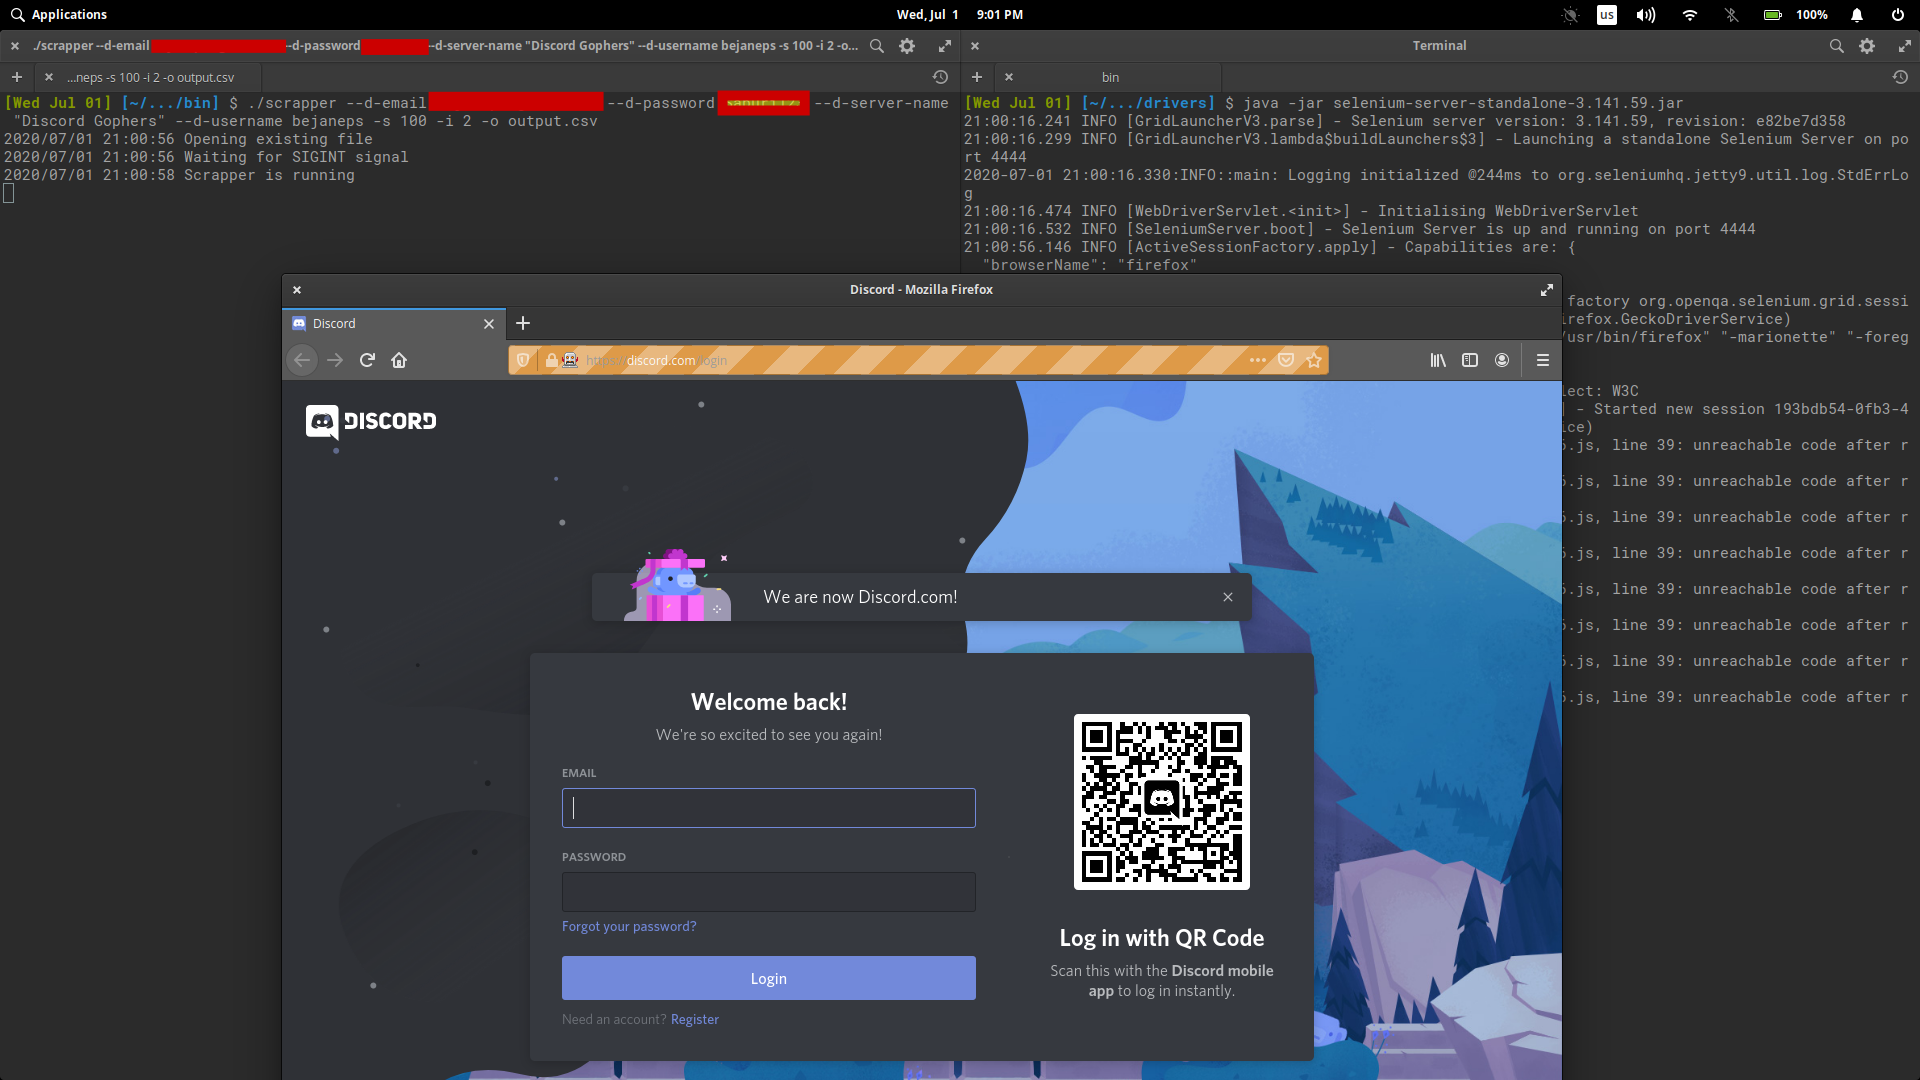The width and height of the screenshot is (1920, 1080).
Task: Focus the Password input field
Action: pyautogui.click(x=768, y=891)
